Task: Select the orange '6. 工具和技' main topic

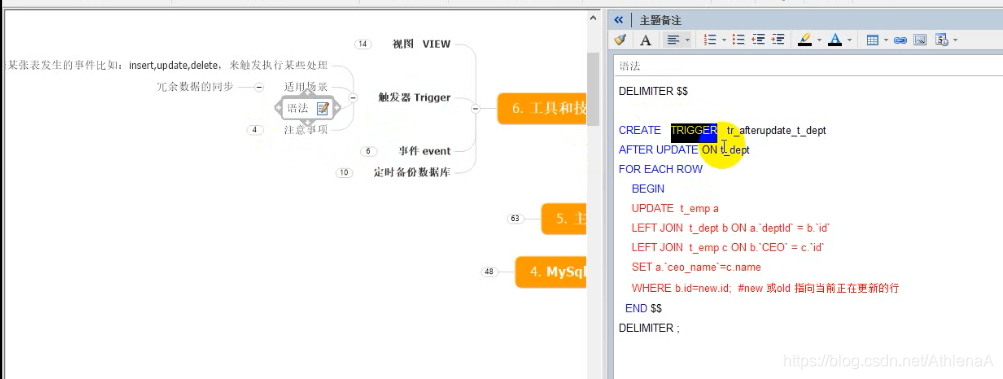Action: [542, 108]
